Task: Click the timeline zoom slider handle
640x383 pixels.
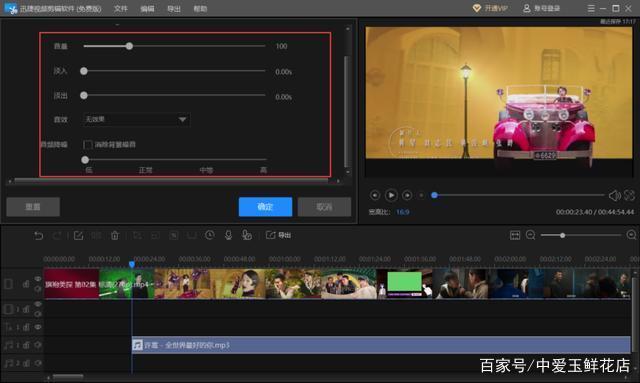Action: click(562, 235)
